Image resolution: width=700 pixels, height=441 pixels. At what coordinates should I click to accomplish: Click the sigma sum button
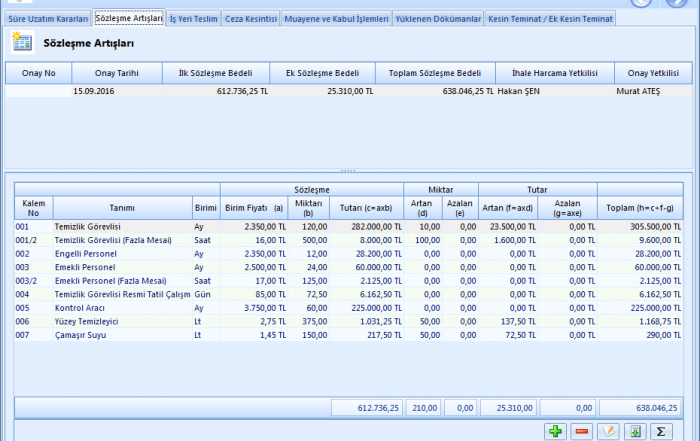pyautogui.click(x=660, y=431)
